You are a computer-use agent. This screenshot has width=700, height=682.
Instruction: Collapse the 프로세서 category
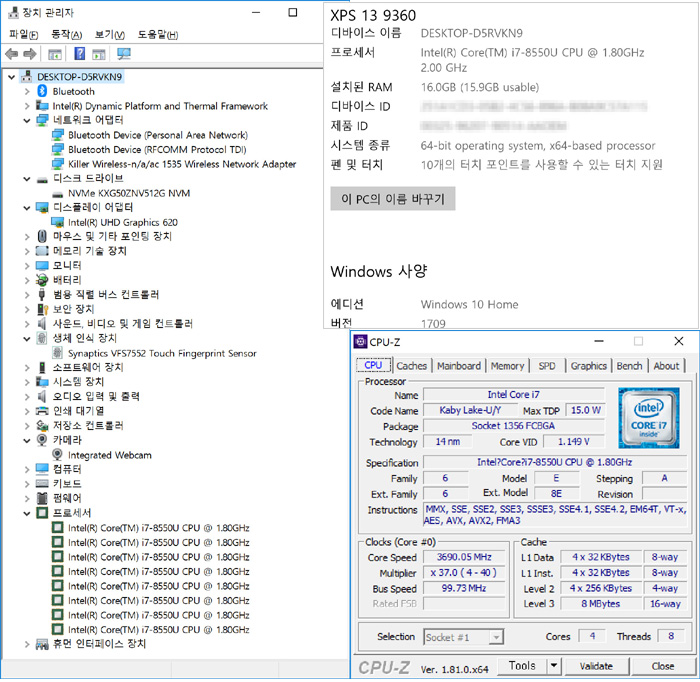point(27,513)
